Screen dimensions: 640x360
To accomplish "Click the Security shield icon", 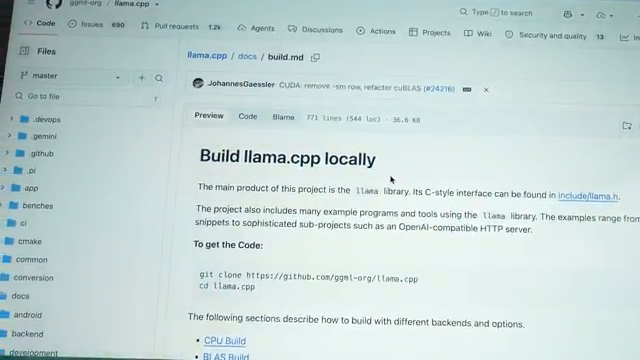I will click(x=509, y=35).
